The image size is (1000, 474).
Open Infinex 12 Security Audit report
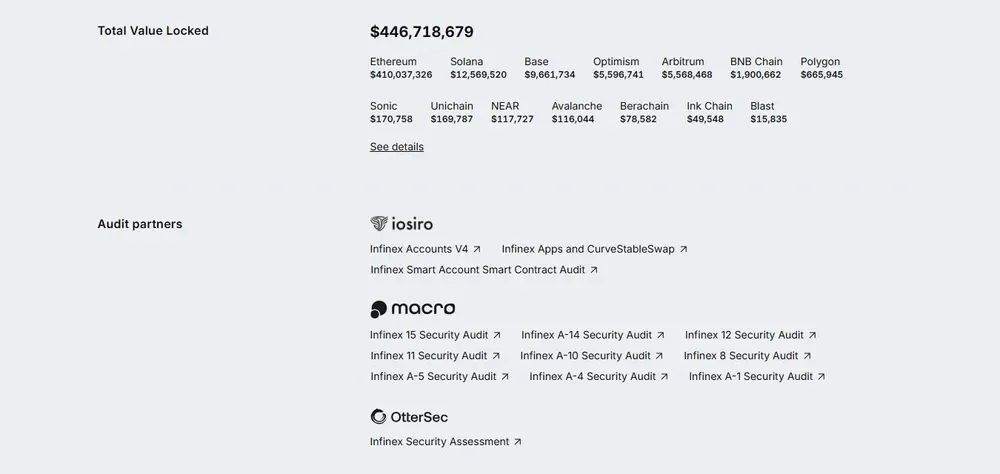pyautogui.click(x=744, y=335)
